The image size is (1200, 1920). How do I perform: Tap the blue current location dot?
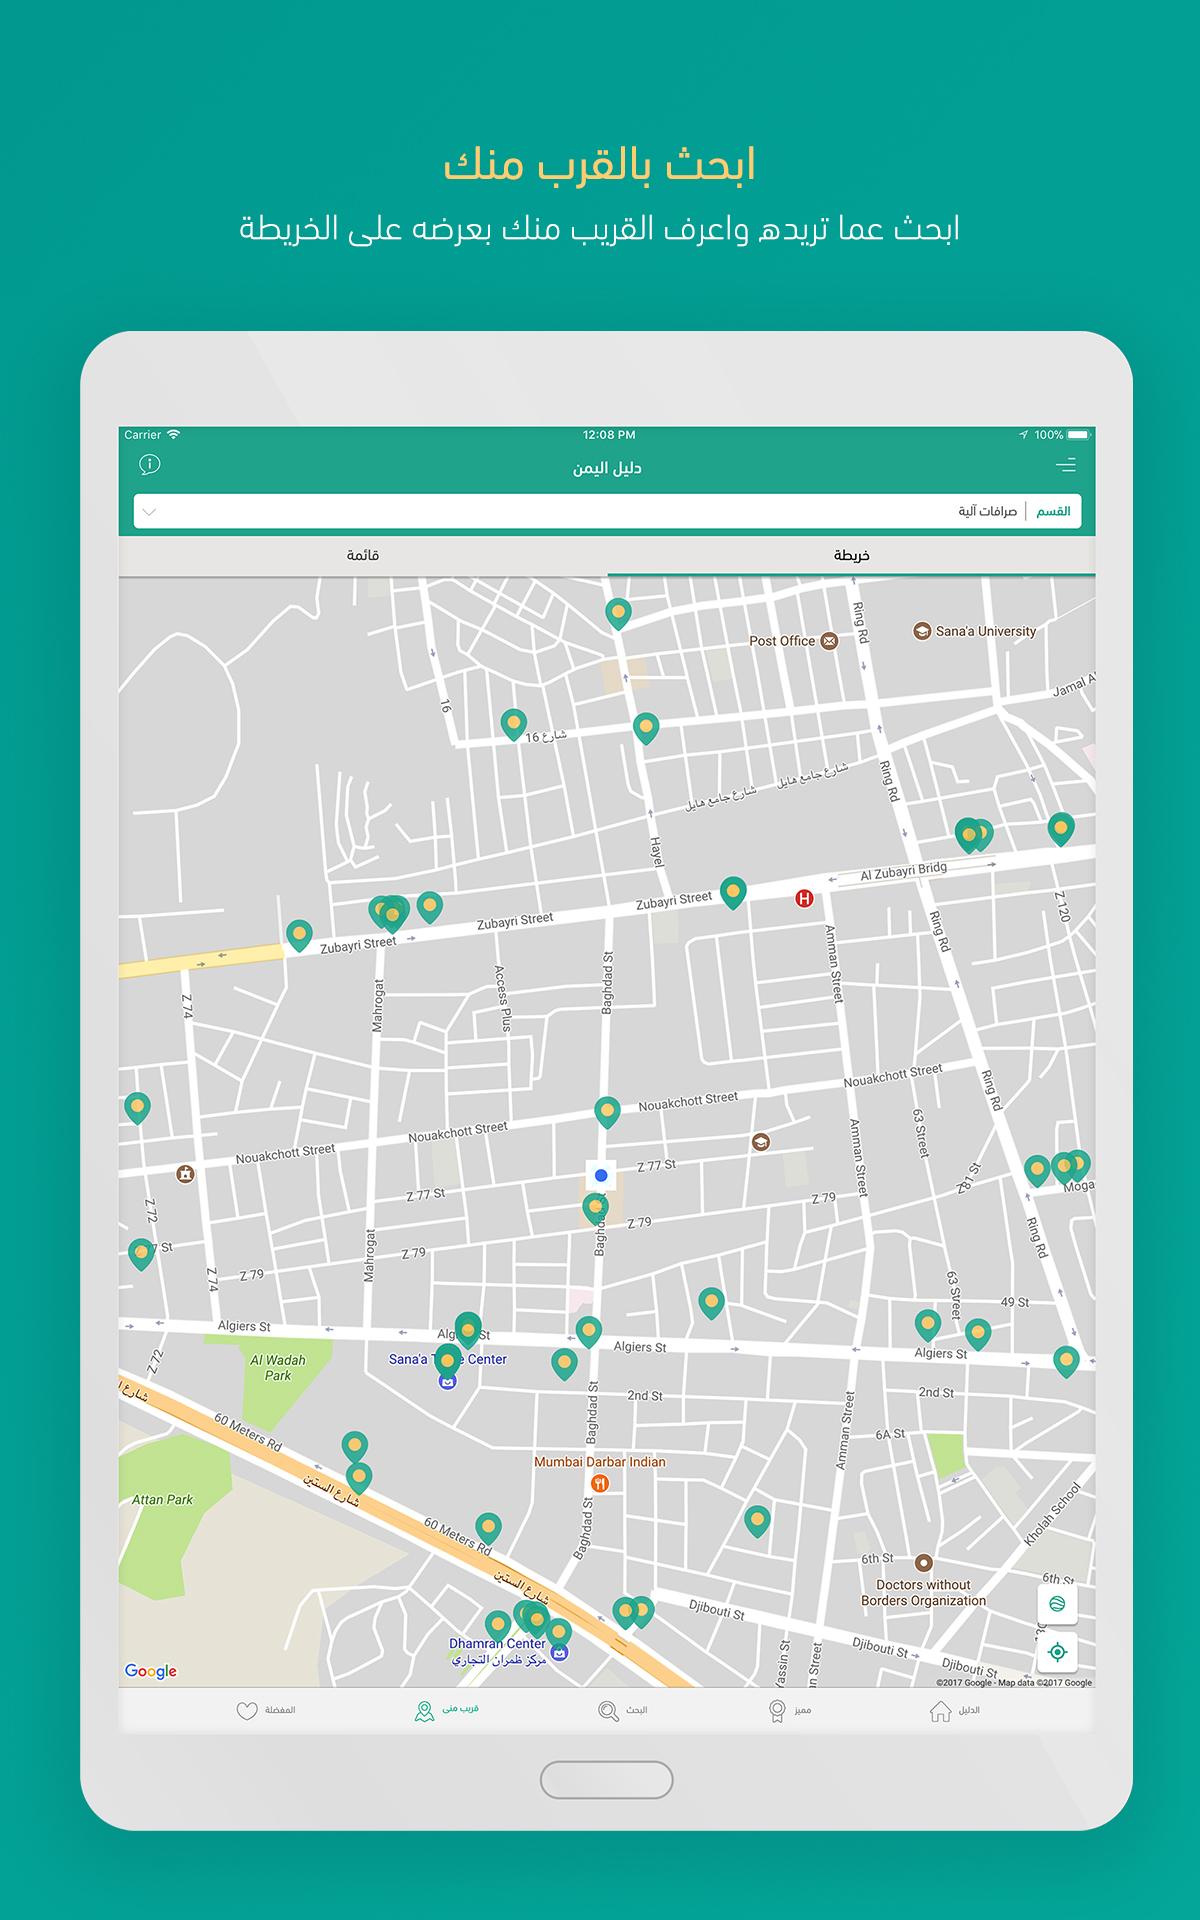[601, 1175]
